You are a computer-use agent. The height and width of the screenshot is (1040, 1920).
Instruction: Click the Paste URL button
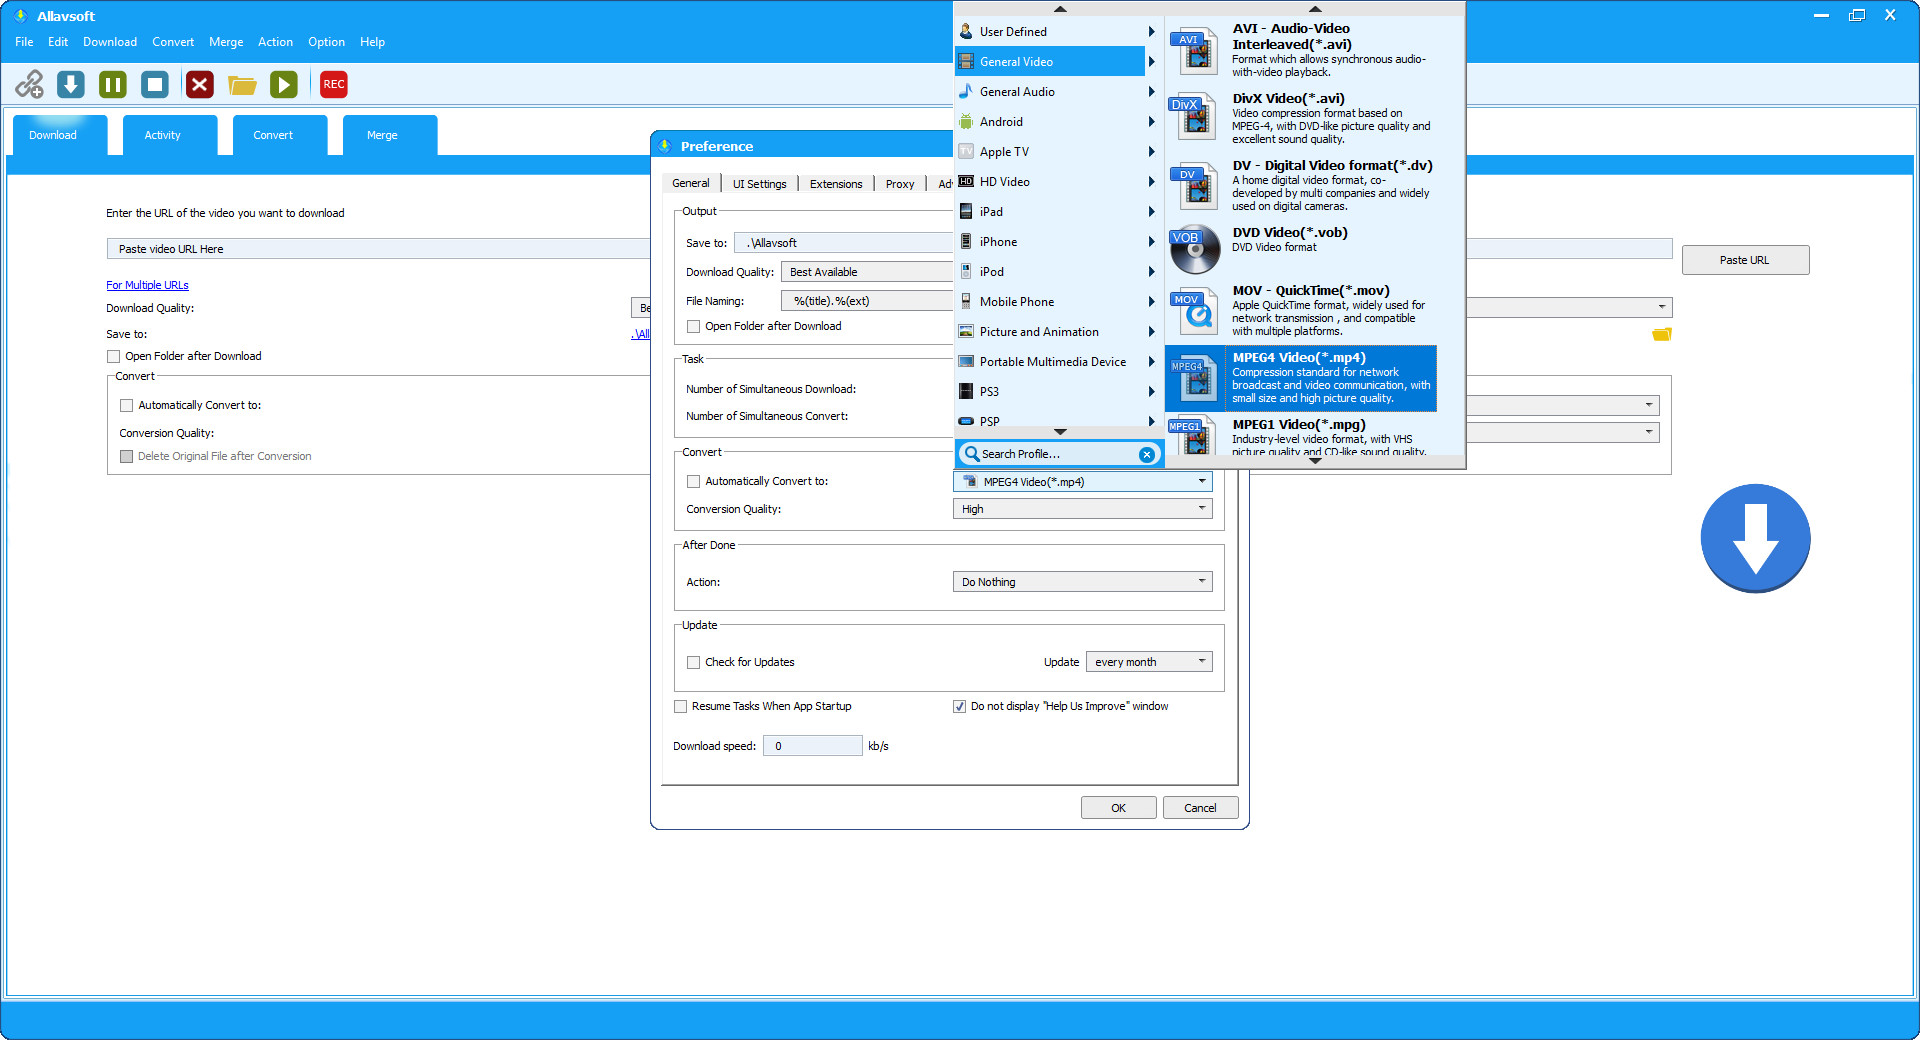point(1745,260)
